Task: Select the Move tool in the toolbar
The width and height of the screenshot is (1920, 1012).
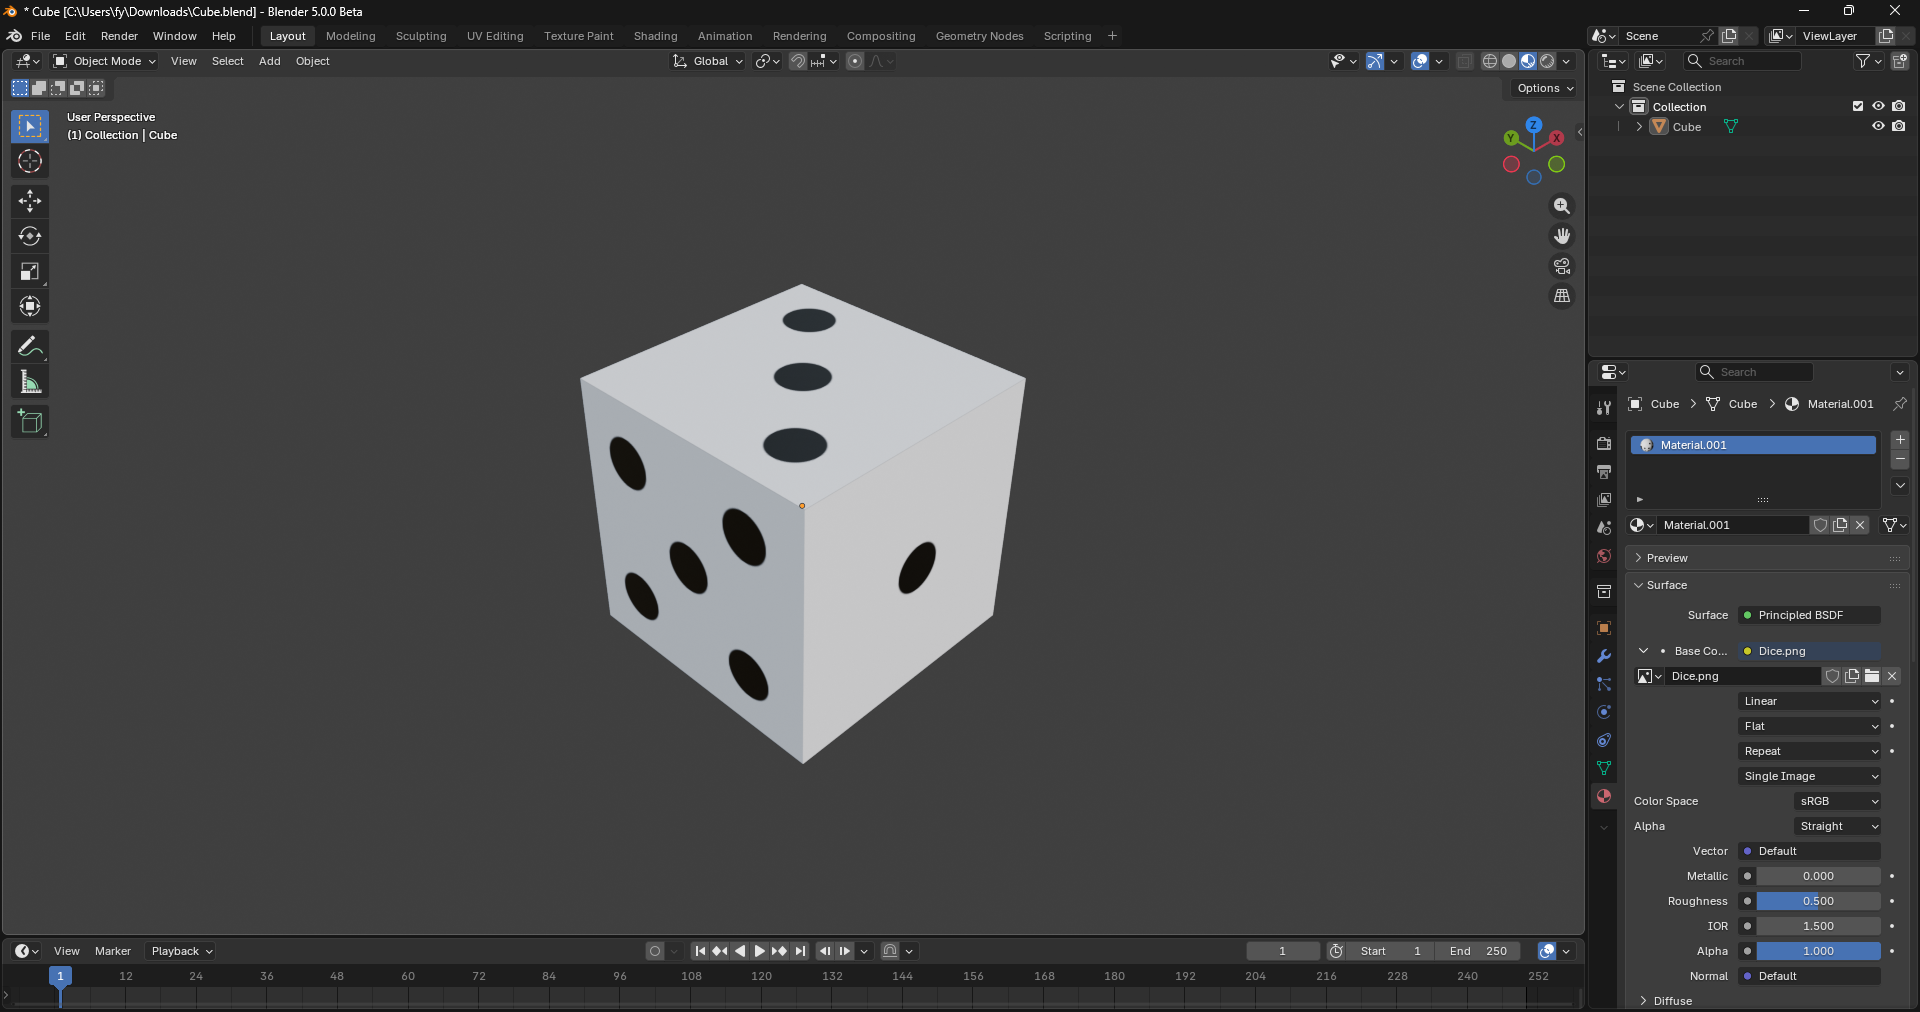Action: [x=30, y=201]
